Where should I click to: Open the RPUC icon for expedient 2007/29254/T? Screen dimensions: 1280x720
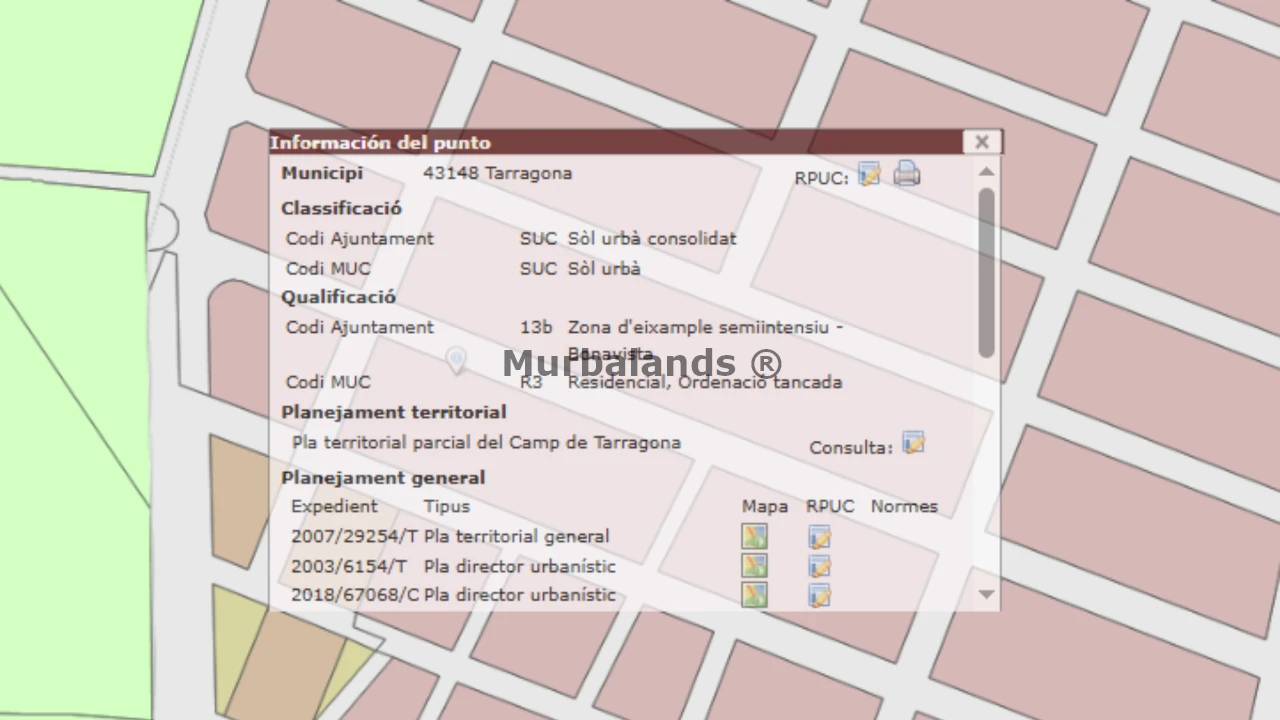click(x=819, y=537)
